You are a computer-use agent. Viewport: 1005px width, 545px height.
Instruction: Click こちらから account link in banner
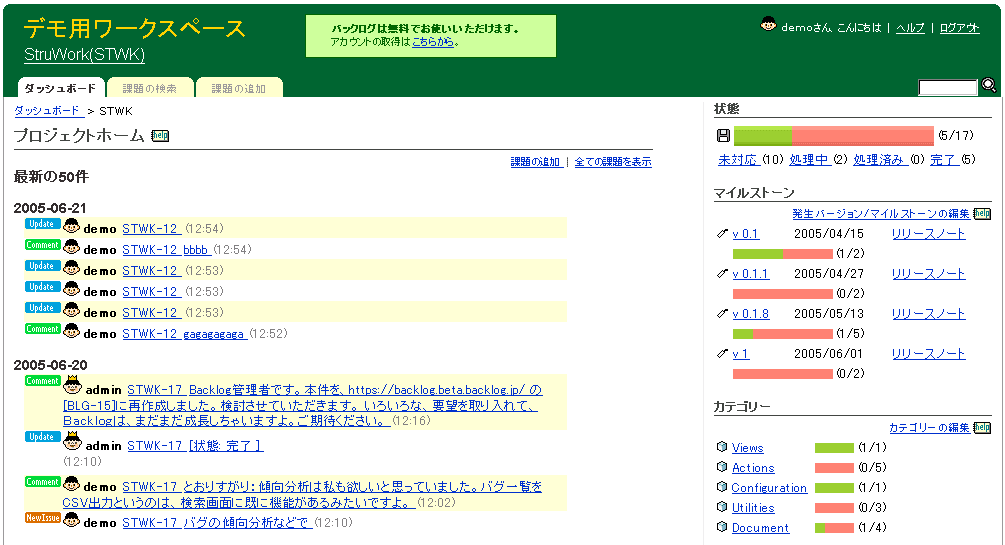coord(433,42)
